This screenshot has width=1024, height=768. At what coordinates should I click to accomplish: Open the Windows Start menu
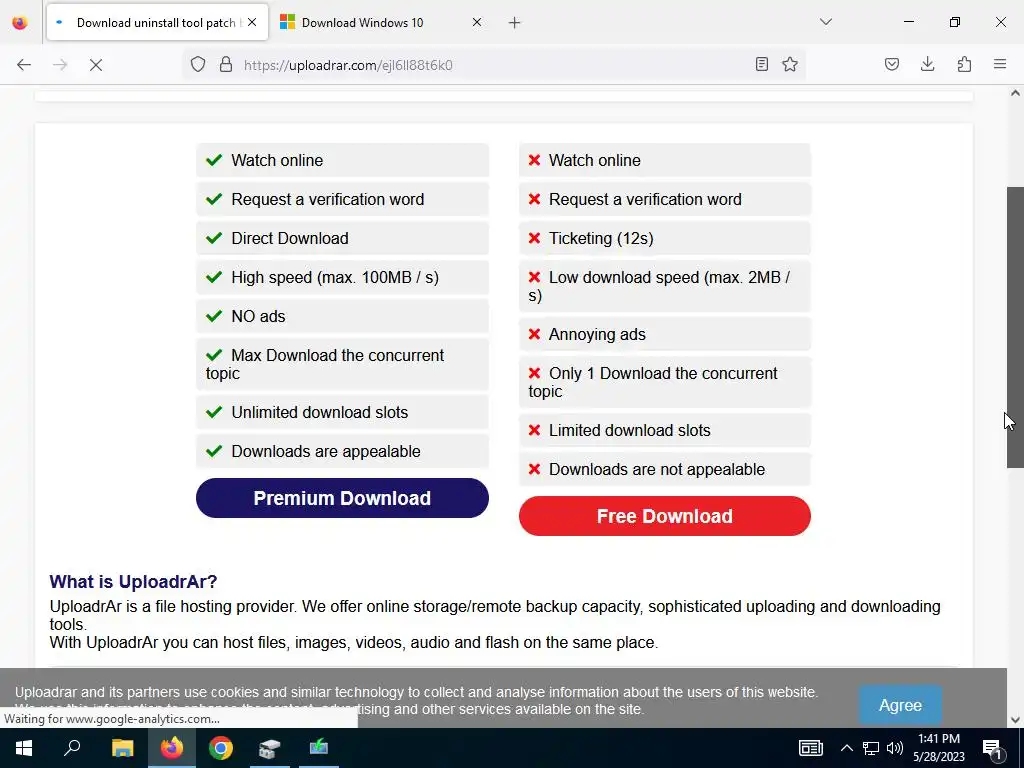(x=24, y=748)
